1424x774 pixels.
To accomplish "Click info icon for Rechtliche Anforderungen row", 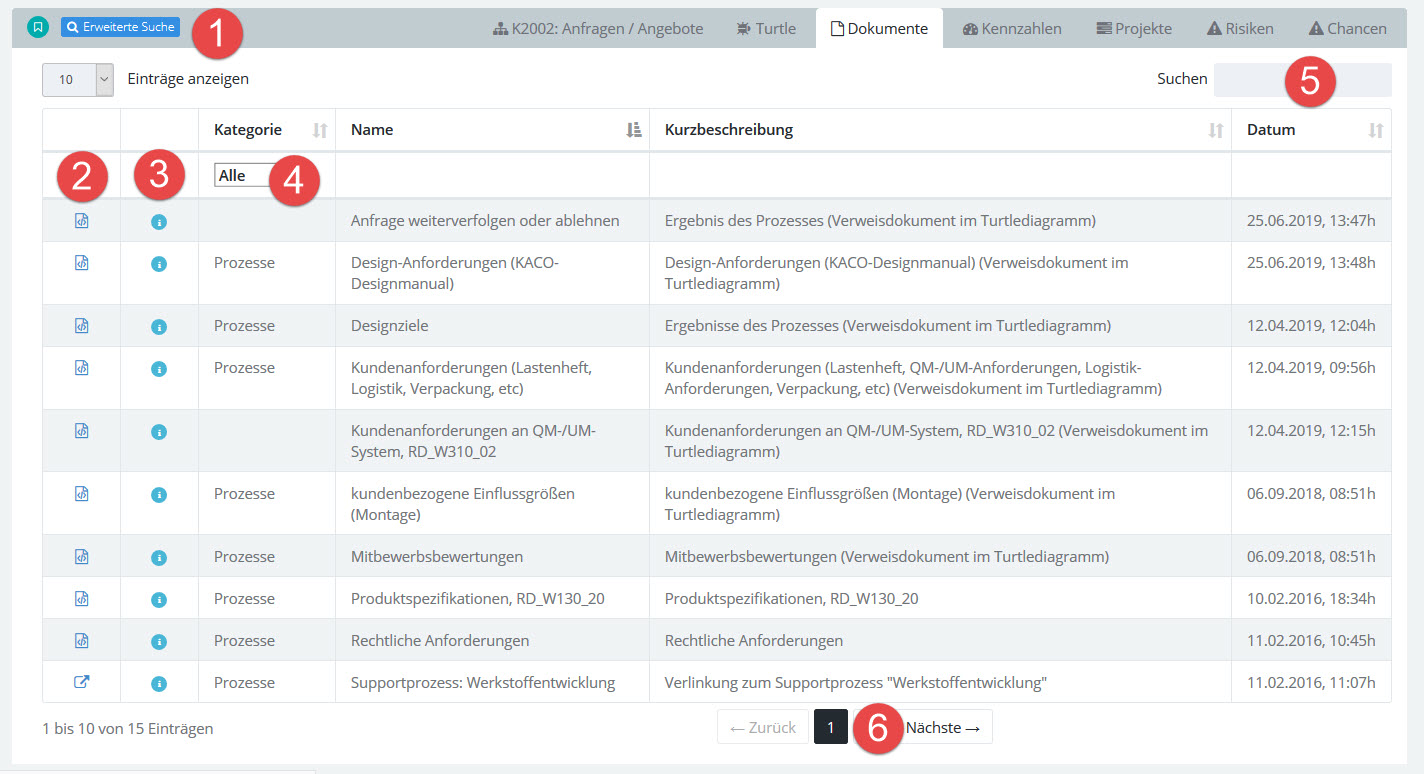I will click(x=158, y=641).
